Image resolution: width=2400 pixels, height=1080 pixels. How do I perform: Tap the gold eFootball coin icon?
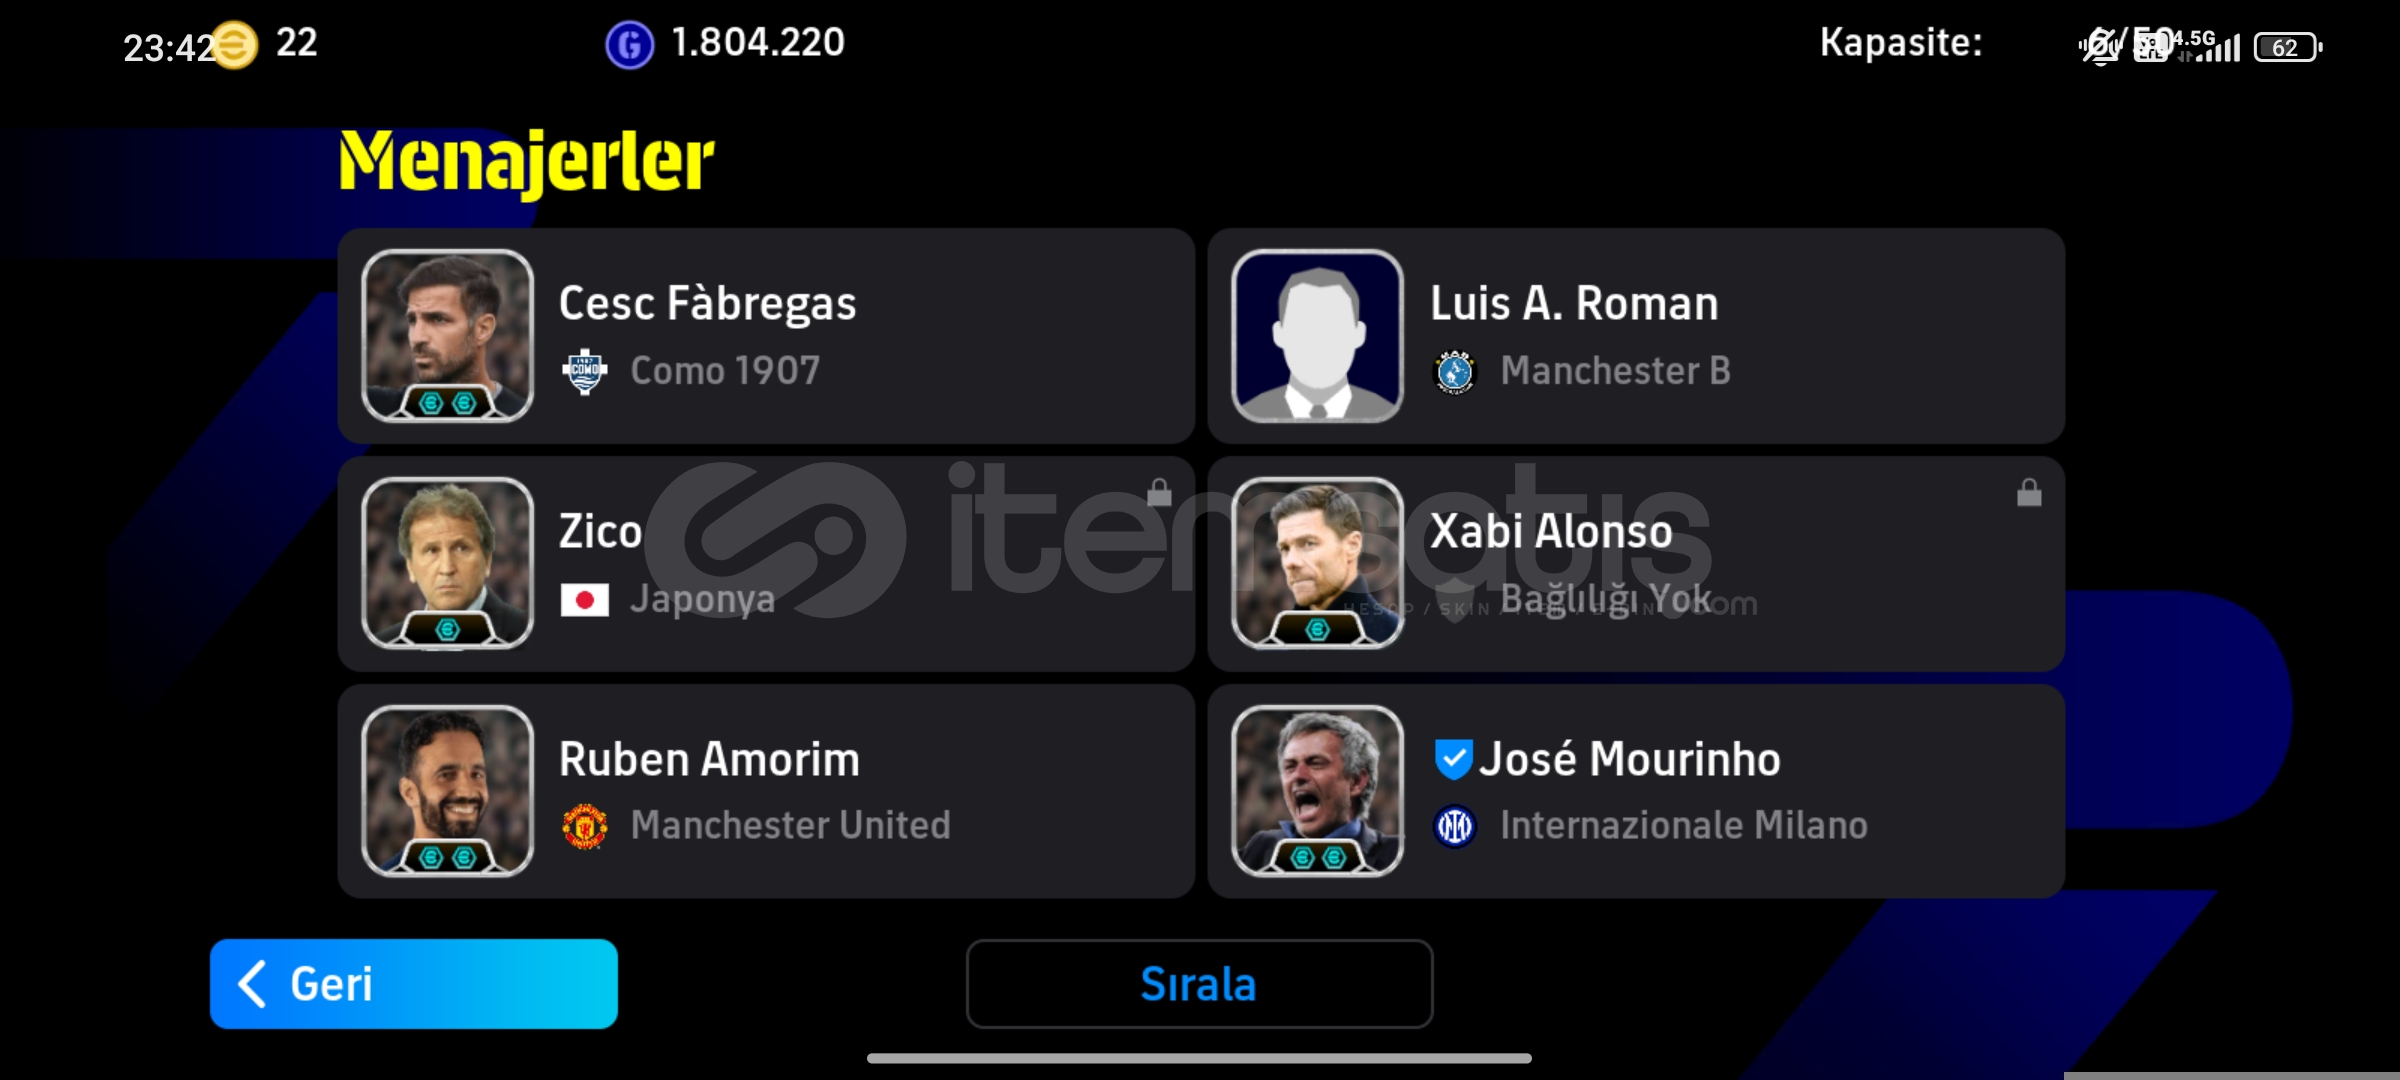[235, 45]
